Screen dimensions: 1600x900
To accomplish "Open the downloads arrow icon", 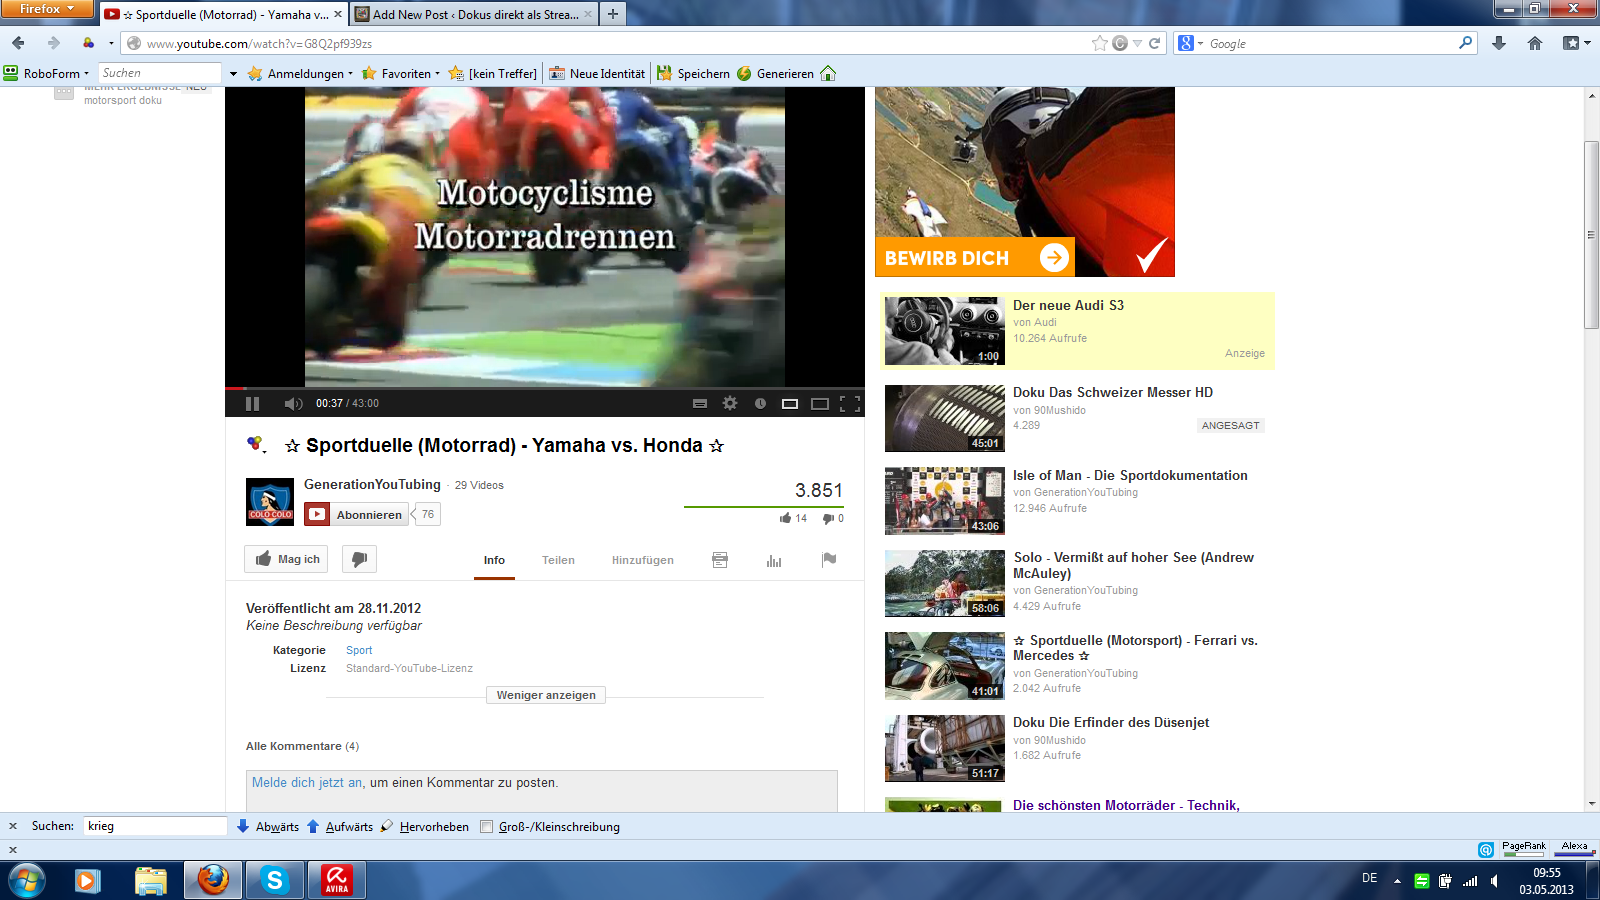I will click(x=1499, y=43).
